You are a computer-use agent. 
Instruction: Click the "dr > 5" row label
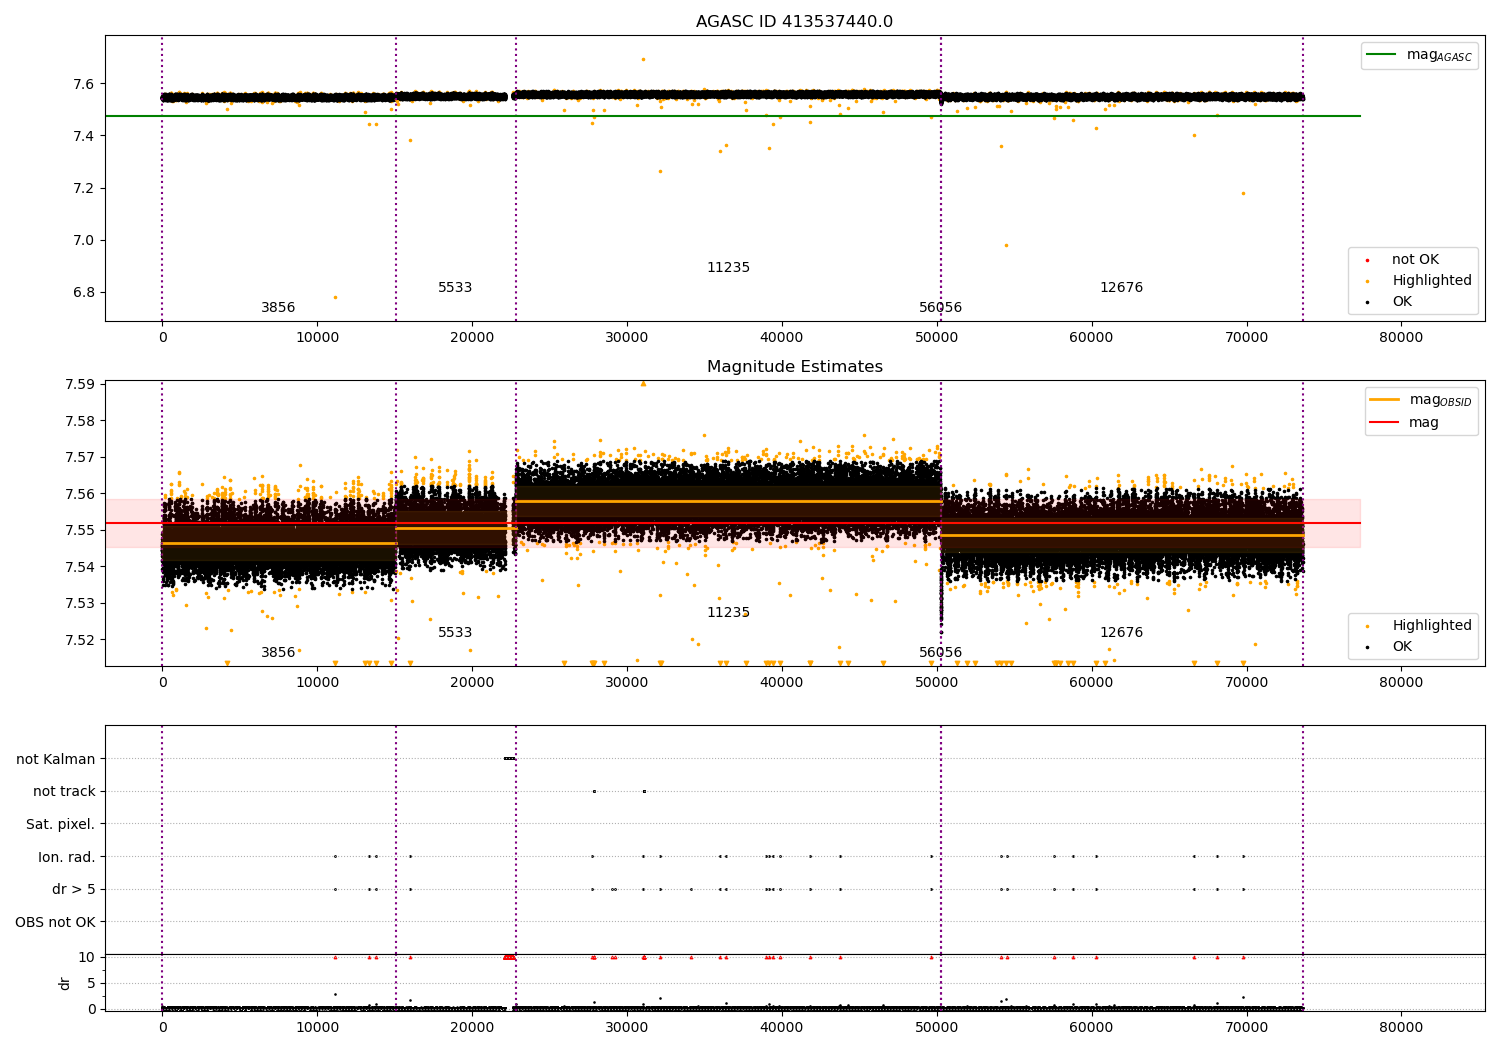pos(74,889)
